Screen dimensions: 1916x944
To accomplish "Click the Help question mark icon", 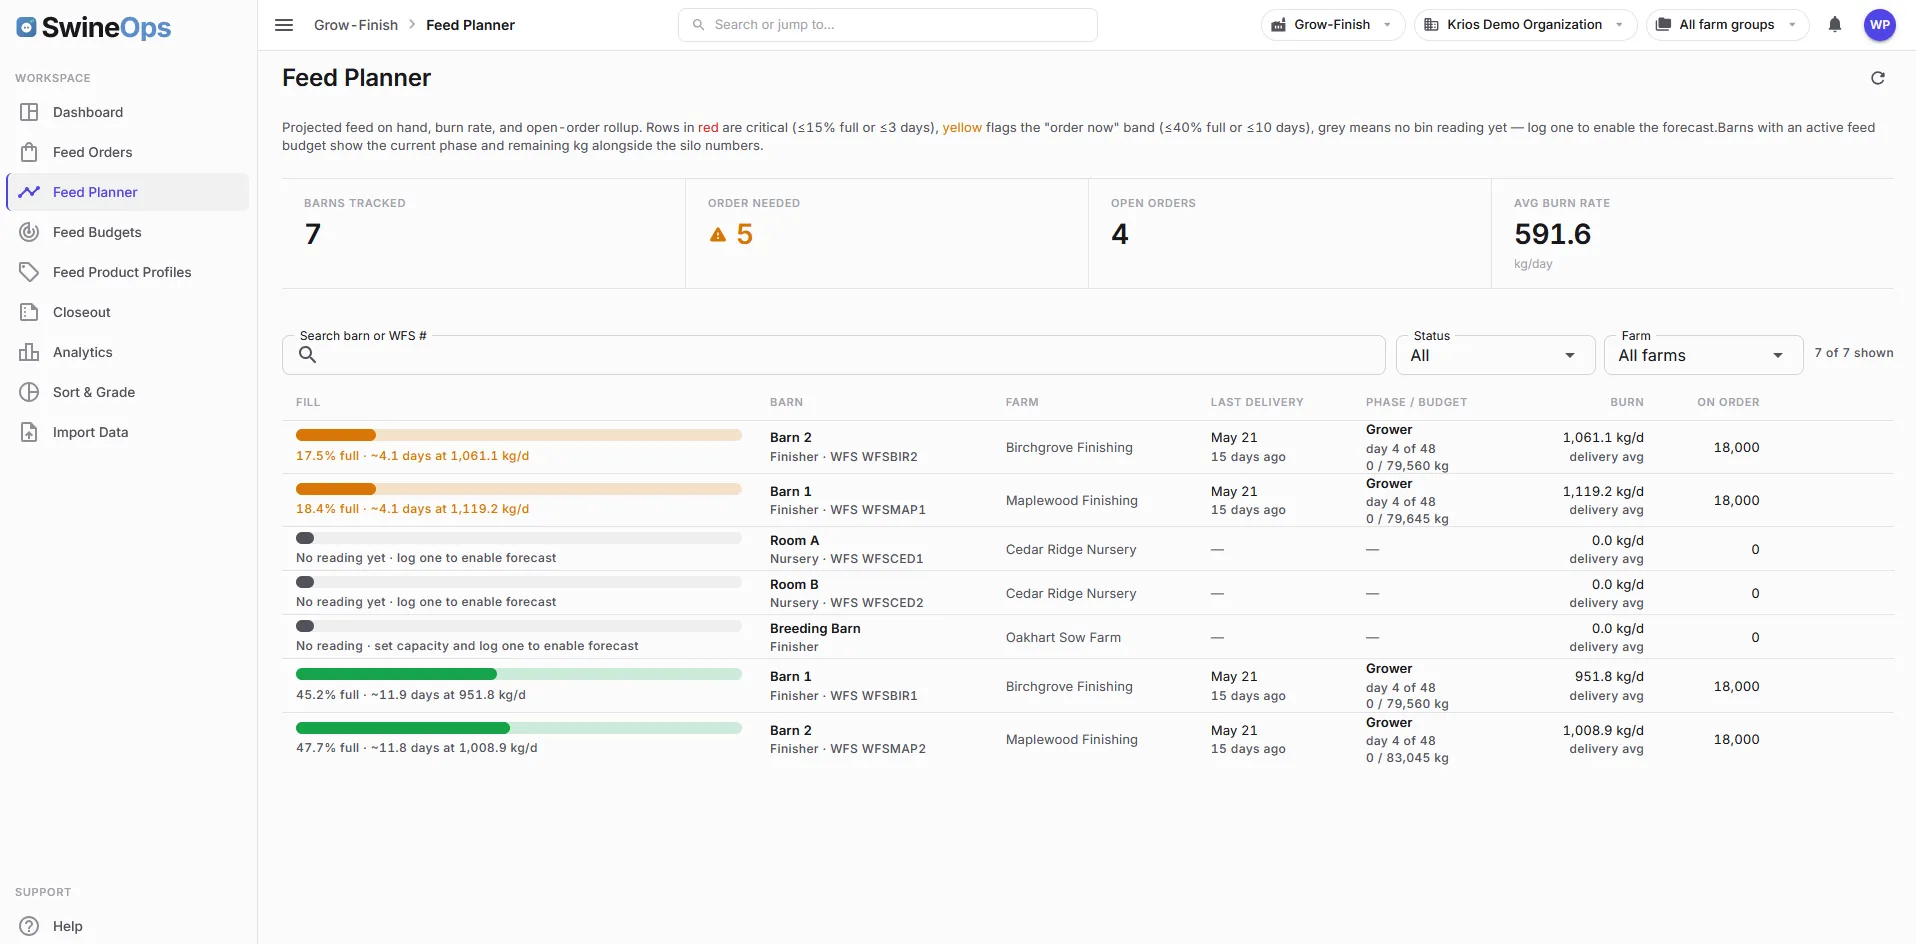I will coord(29,926).
